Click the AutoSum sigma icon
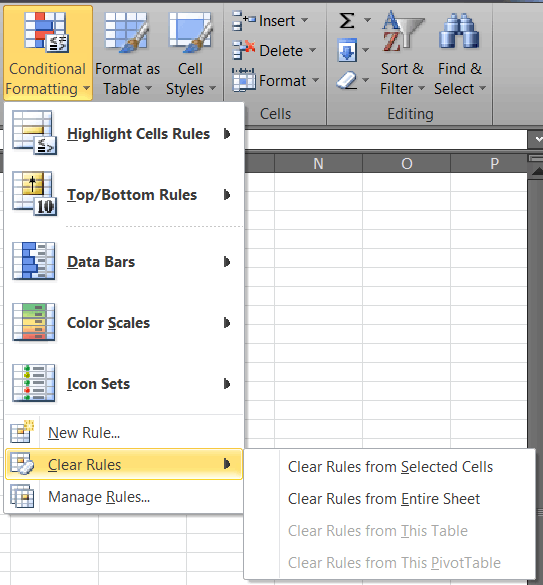Viewport: 543px width, 585px height. 347,20
